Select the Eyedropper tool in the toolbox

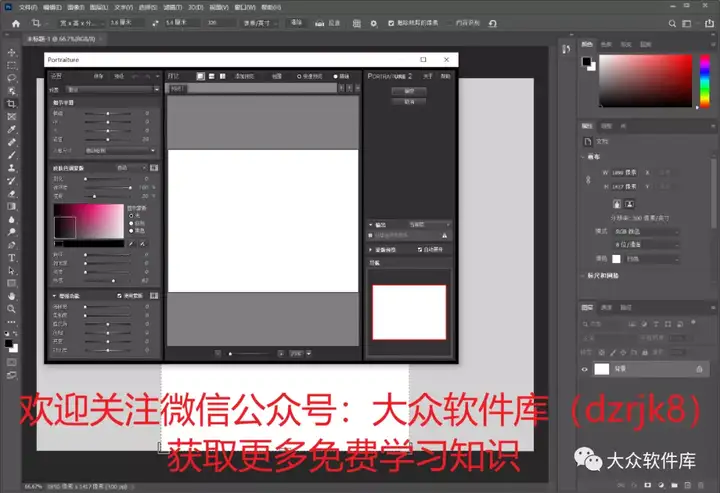pyautogui.click(x=11, y=129)
